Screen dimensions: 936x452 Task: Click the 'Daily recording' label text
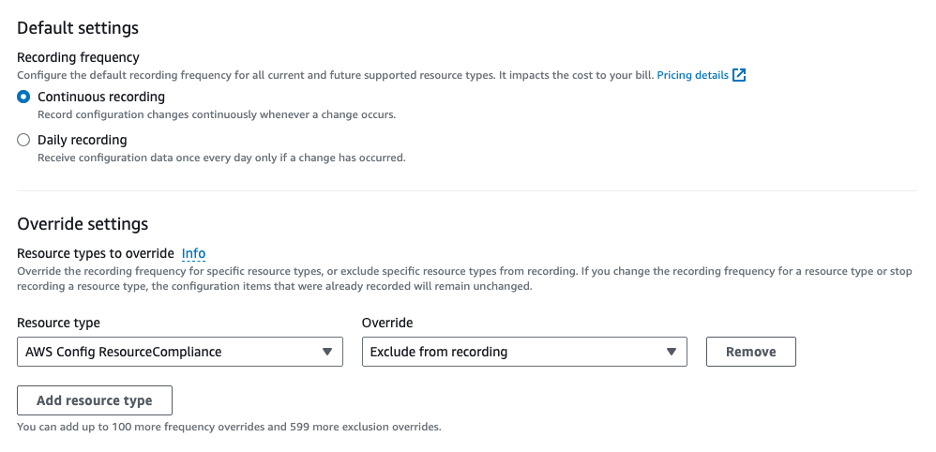point(82,140)
